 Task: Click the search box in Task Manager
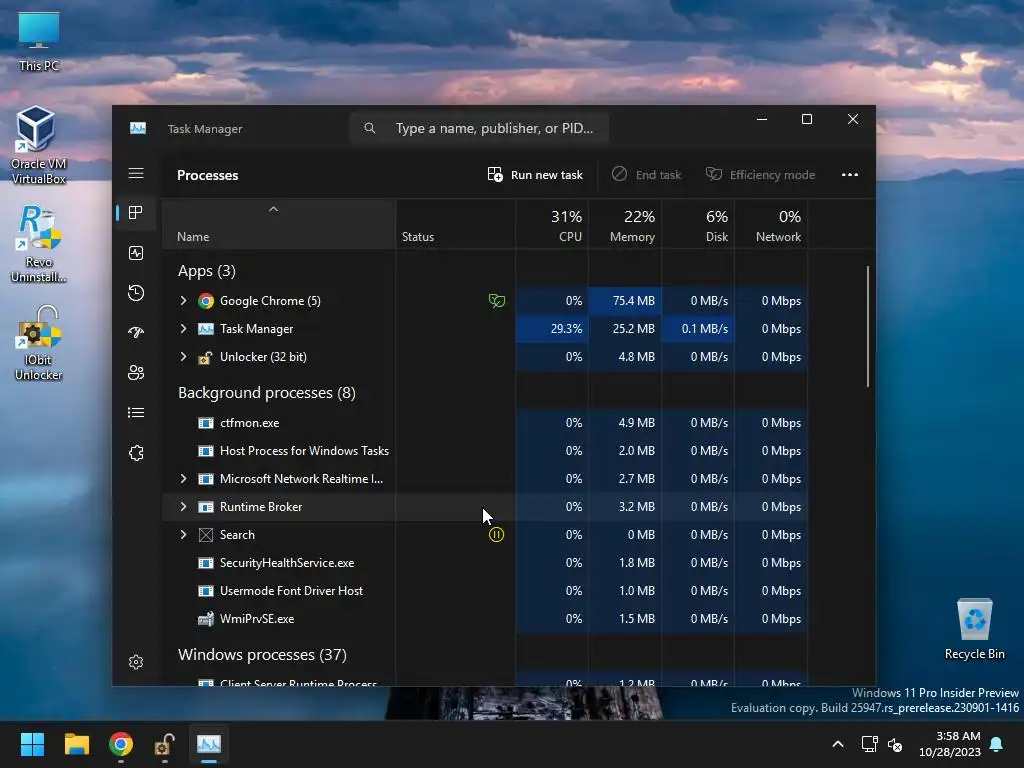point(479,128)
